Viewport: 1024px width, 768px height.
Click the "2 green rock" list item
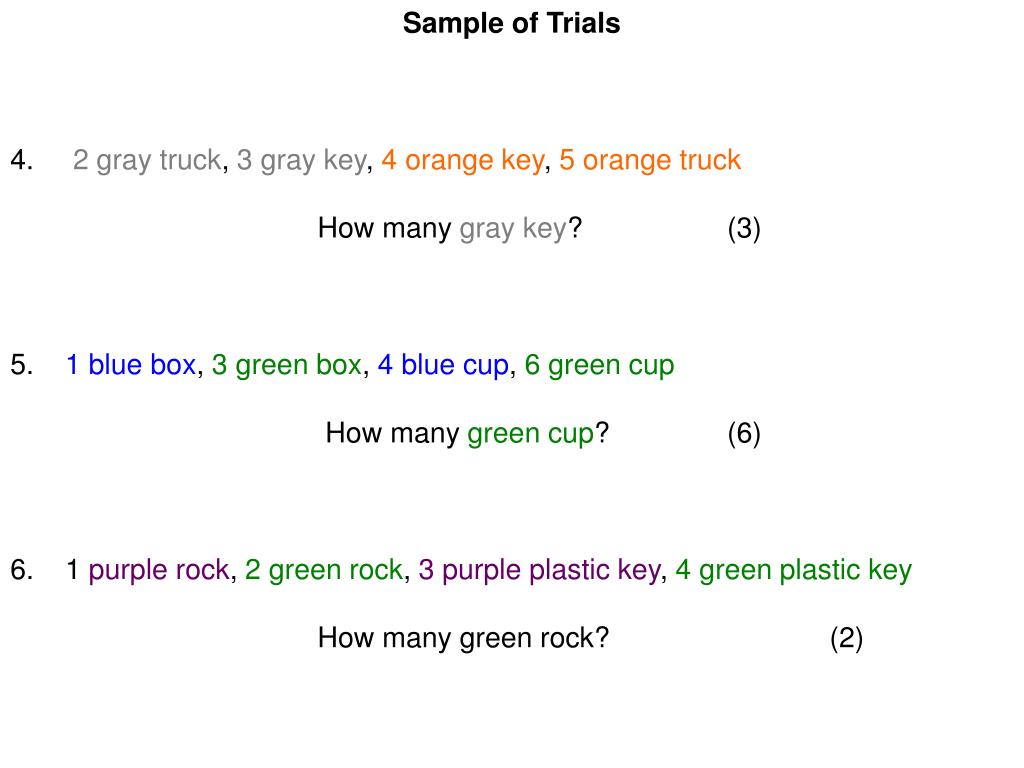(323, 570)
